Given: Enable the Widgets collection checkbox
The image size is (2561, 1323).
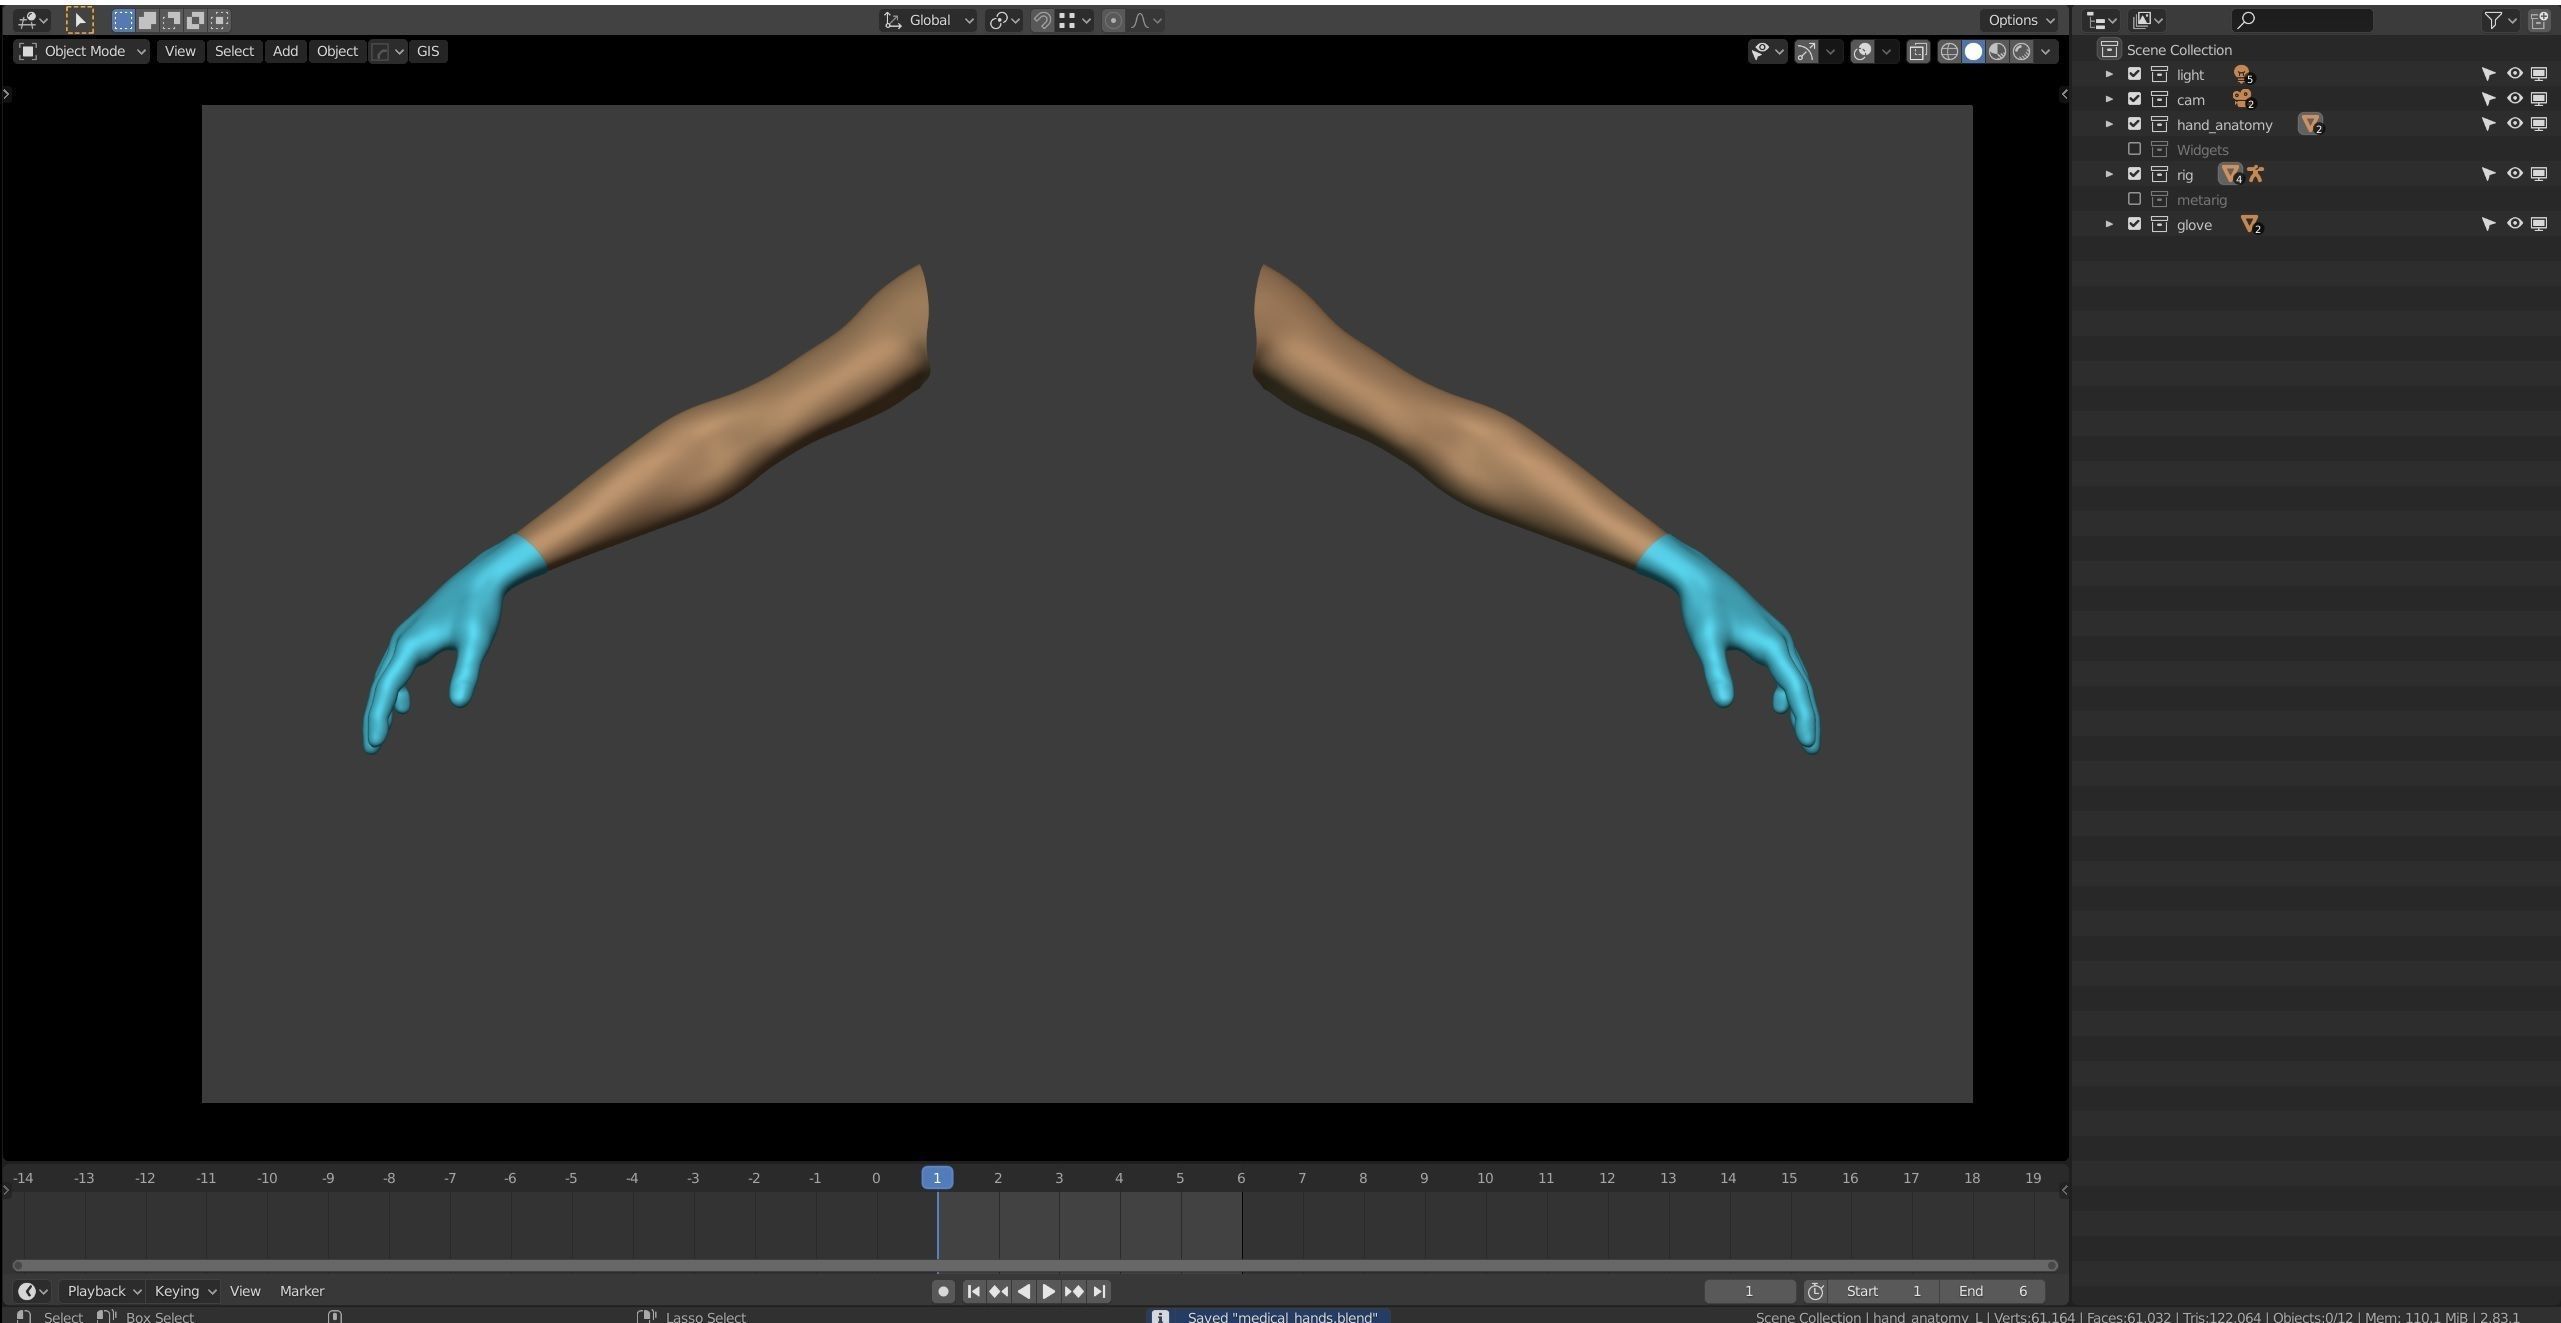Looking at the screenshot, I should click(2134, 149).
